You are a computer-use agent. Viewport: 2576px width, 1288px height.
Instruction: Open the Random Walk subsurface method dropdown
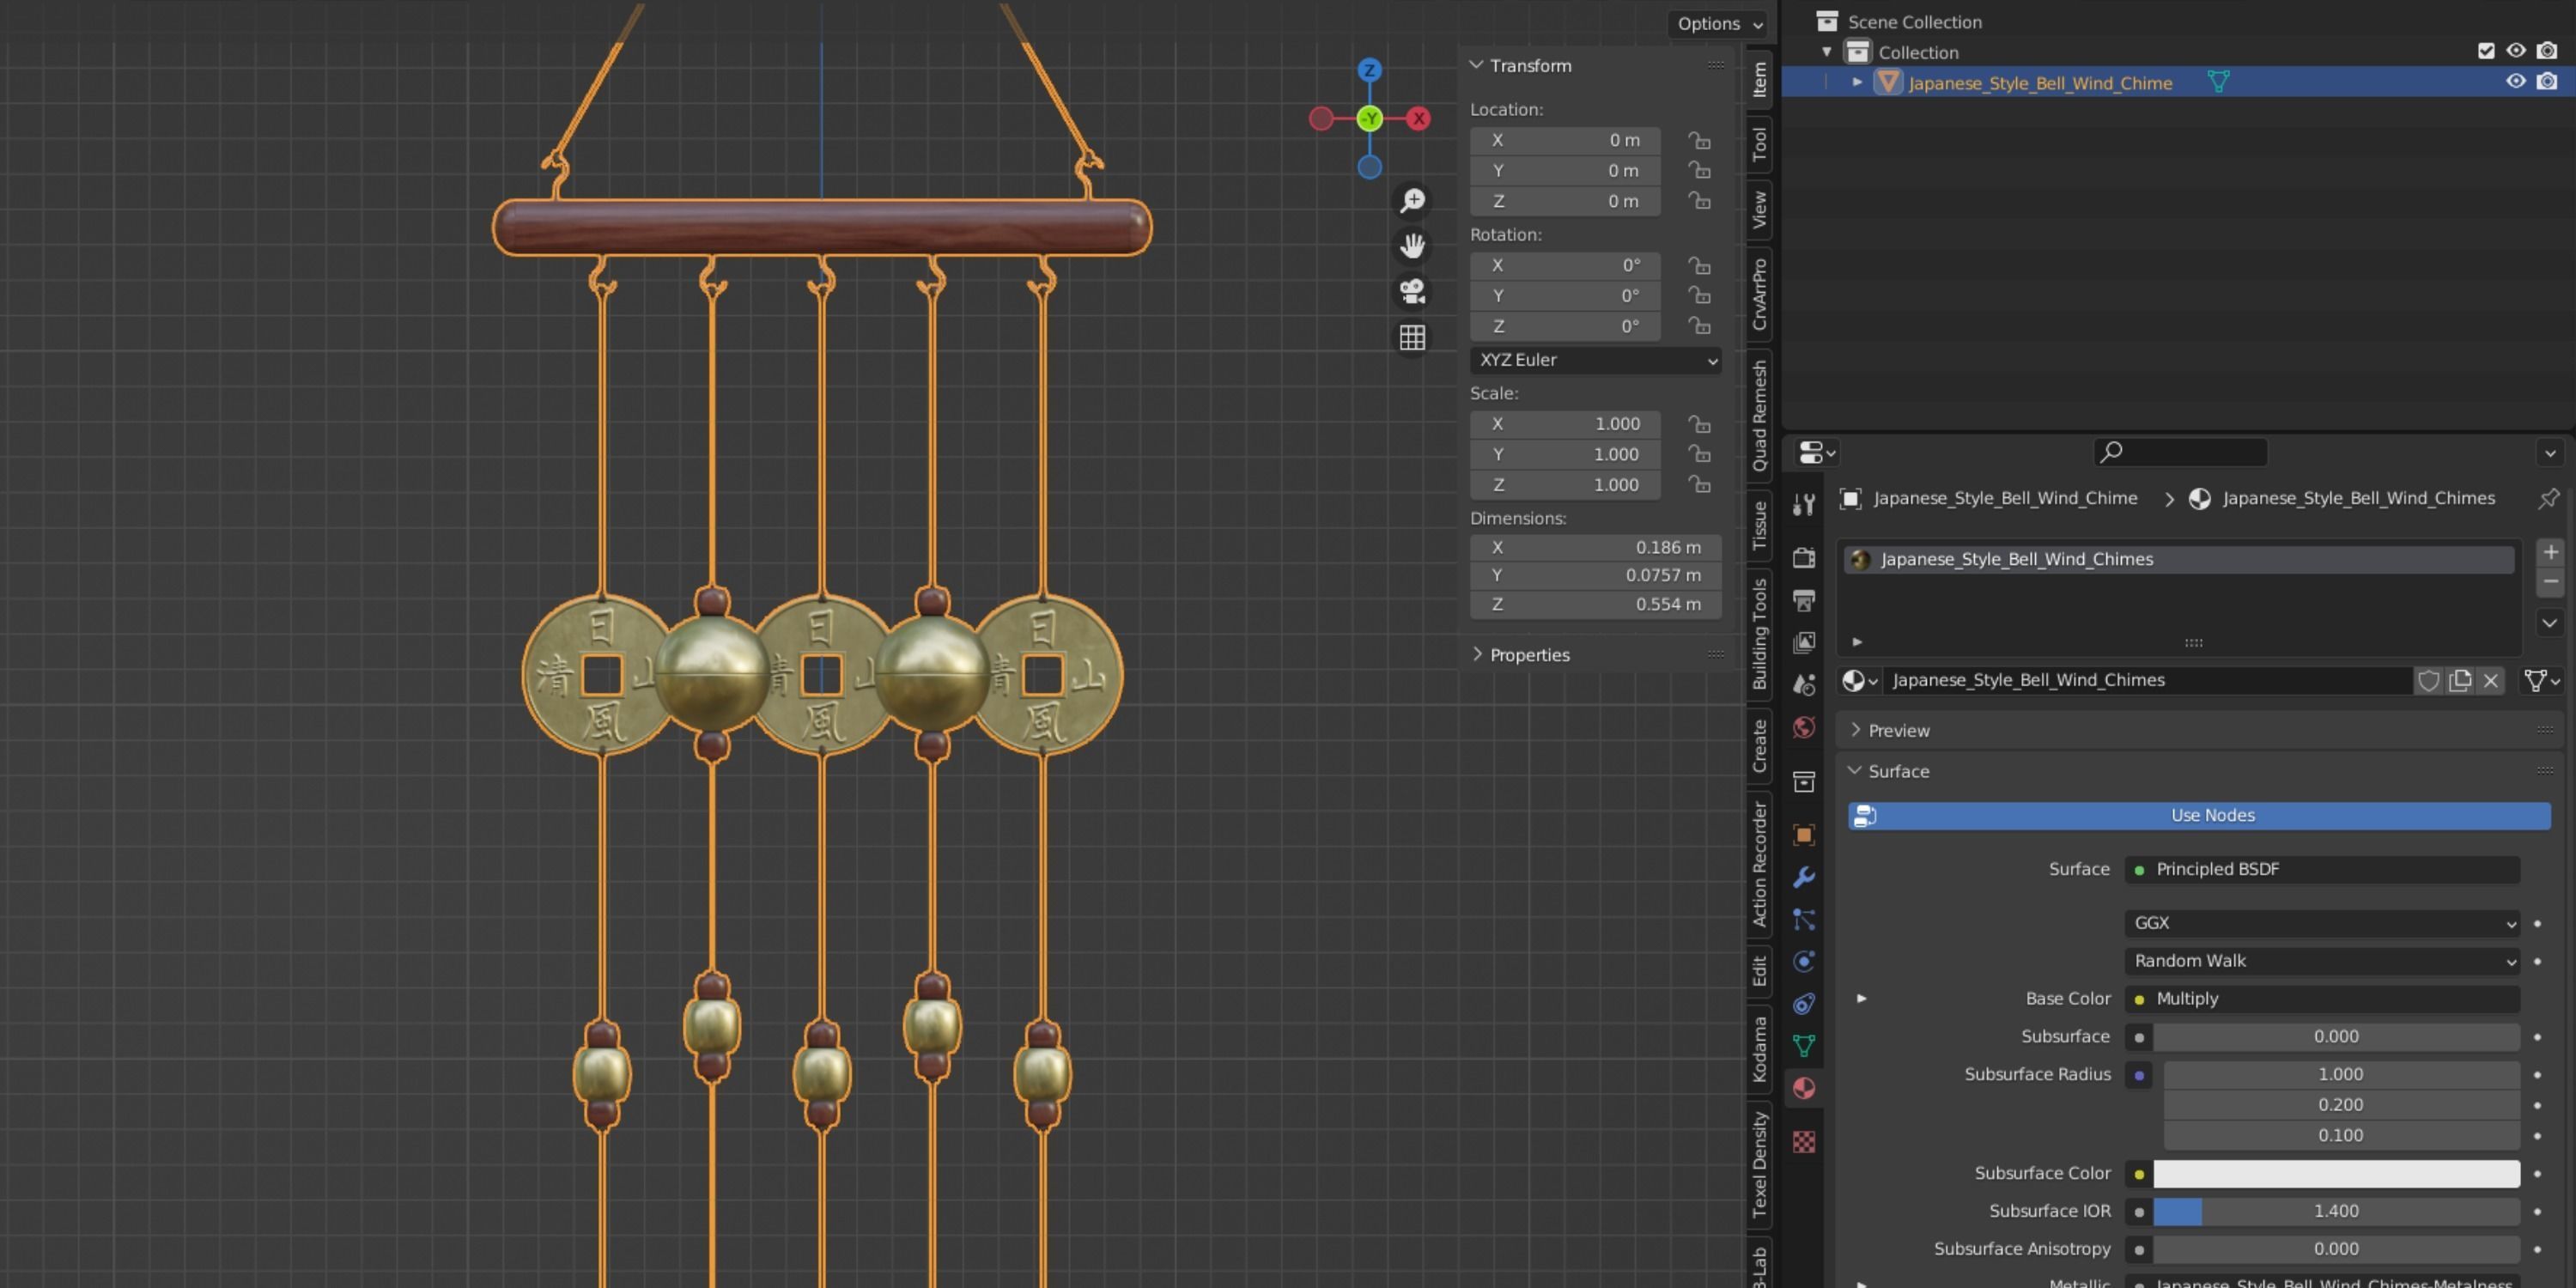(x=2321, y=961)
